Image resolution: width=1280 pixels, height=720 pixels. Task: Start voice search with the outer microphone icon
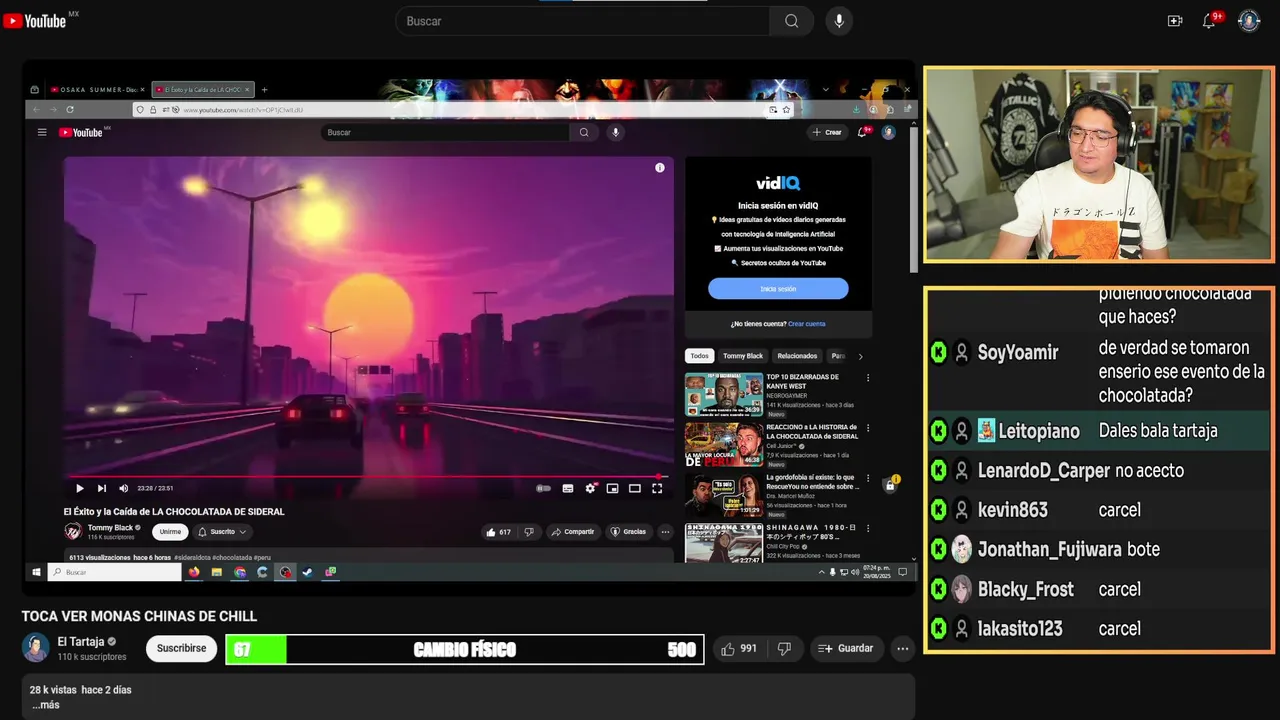click(839, 21)
